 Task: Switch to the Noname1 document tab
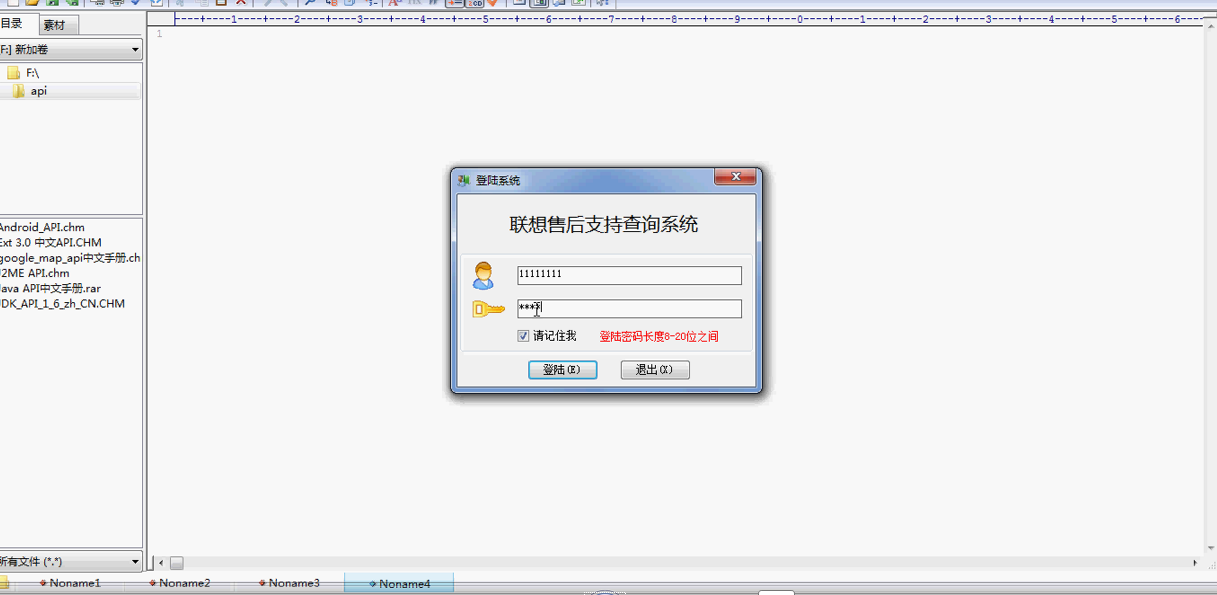(70, 583)
